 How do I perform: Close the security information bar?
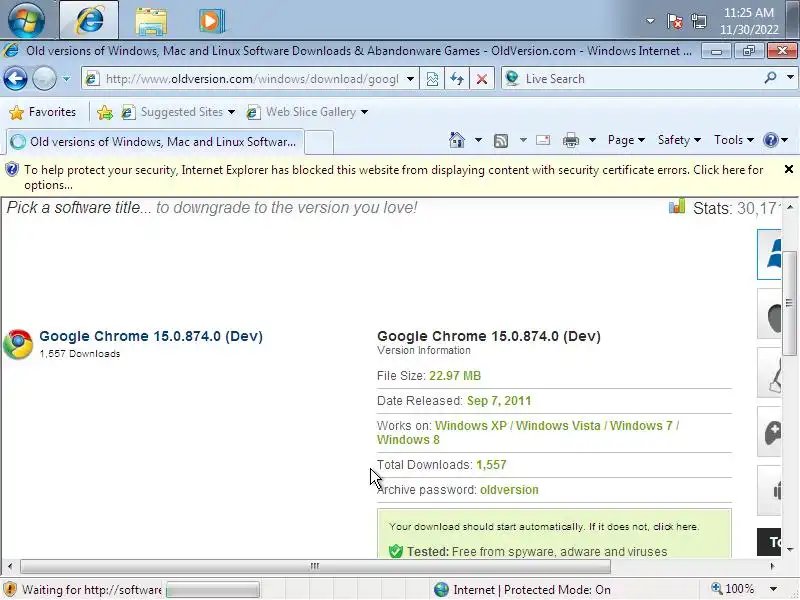coord(788,169)
